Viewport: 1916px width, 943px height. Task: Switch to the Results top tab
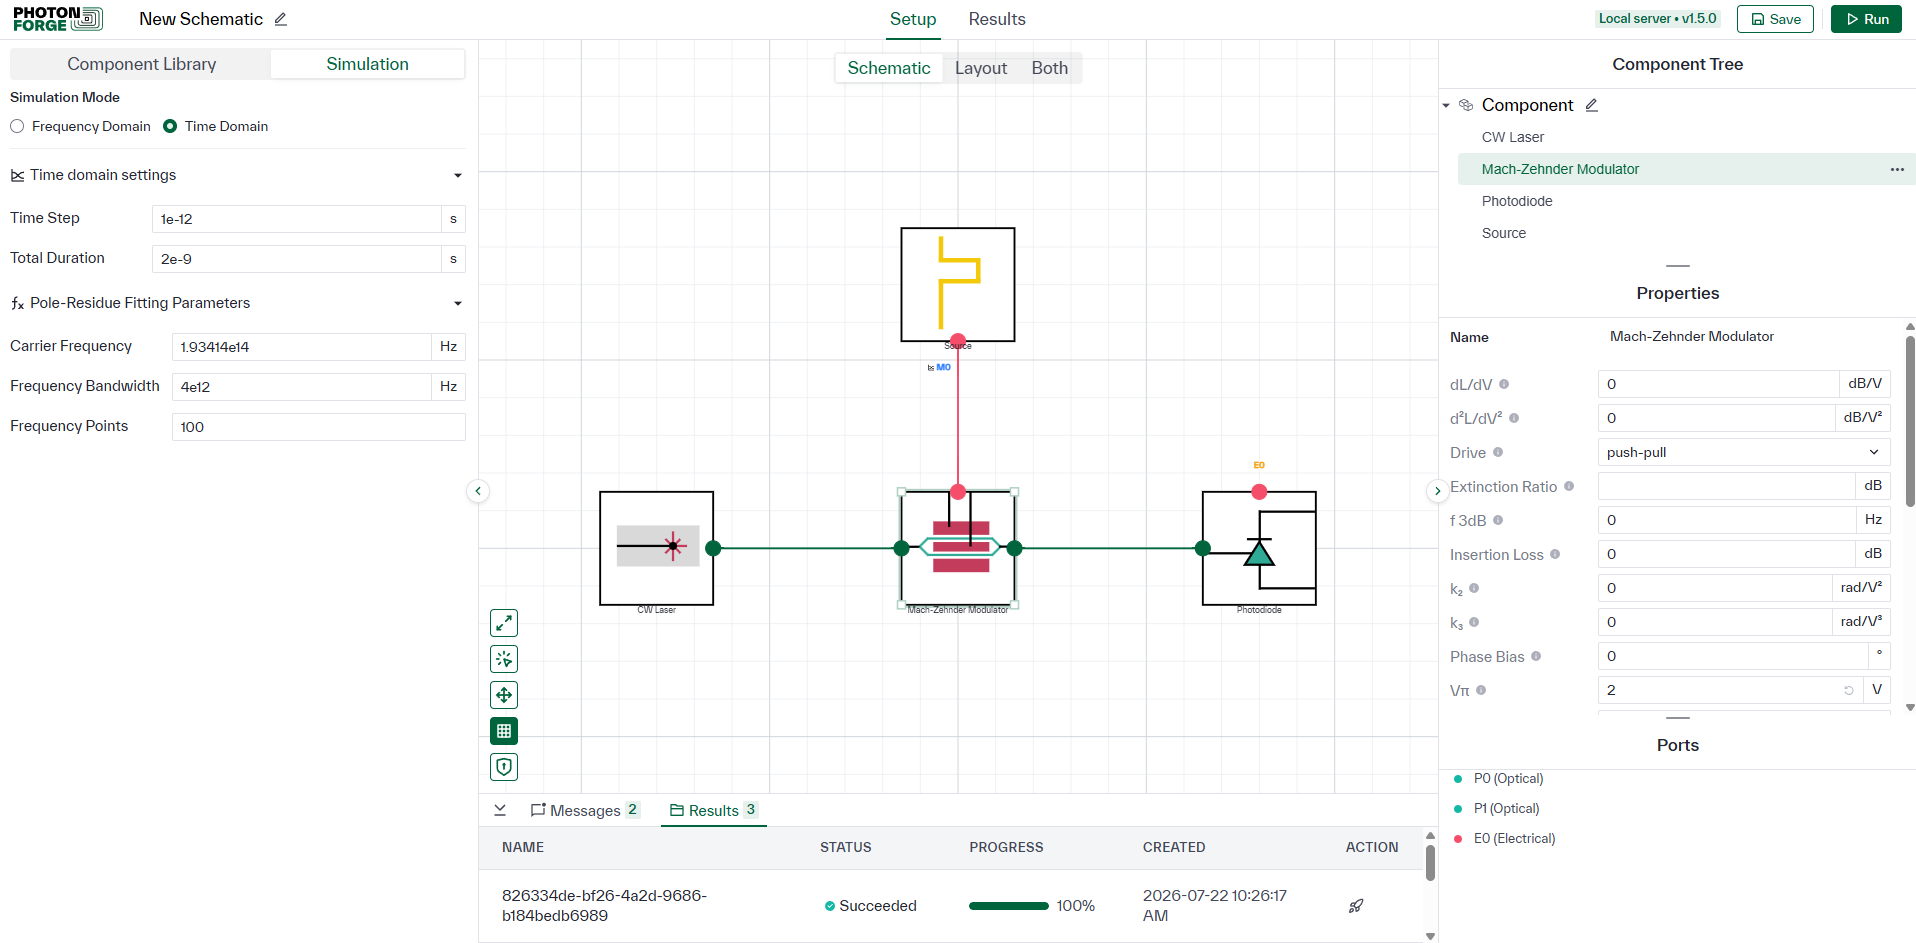coord(997,19)
